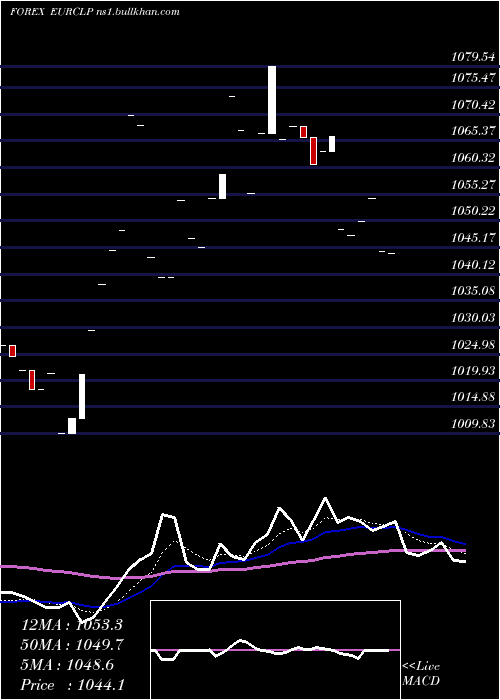Click the 1009.83 price level label

coord(473,423)
